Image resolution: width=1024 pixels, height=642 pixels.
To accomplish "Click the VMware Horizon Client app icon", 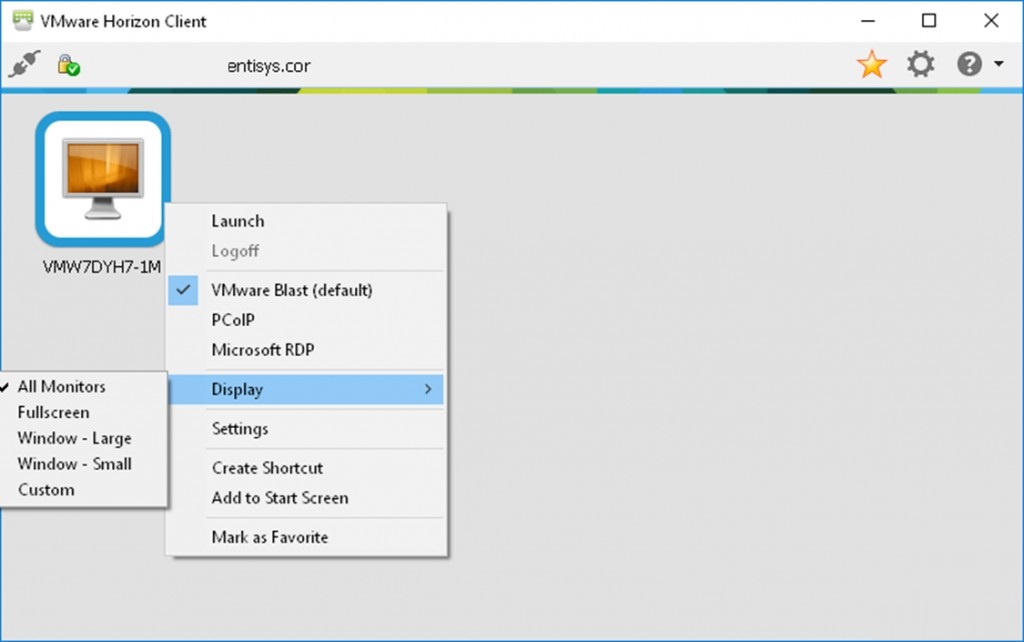I will (23, 21).
